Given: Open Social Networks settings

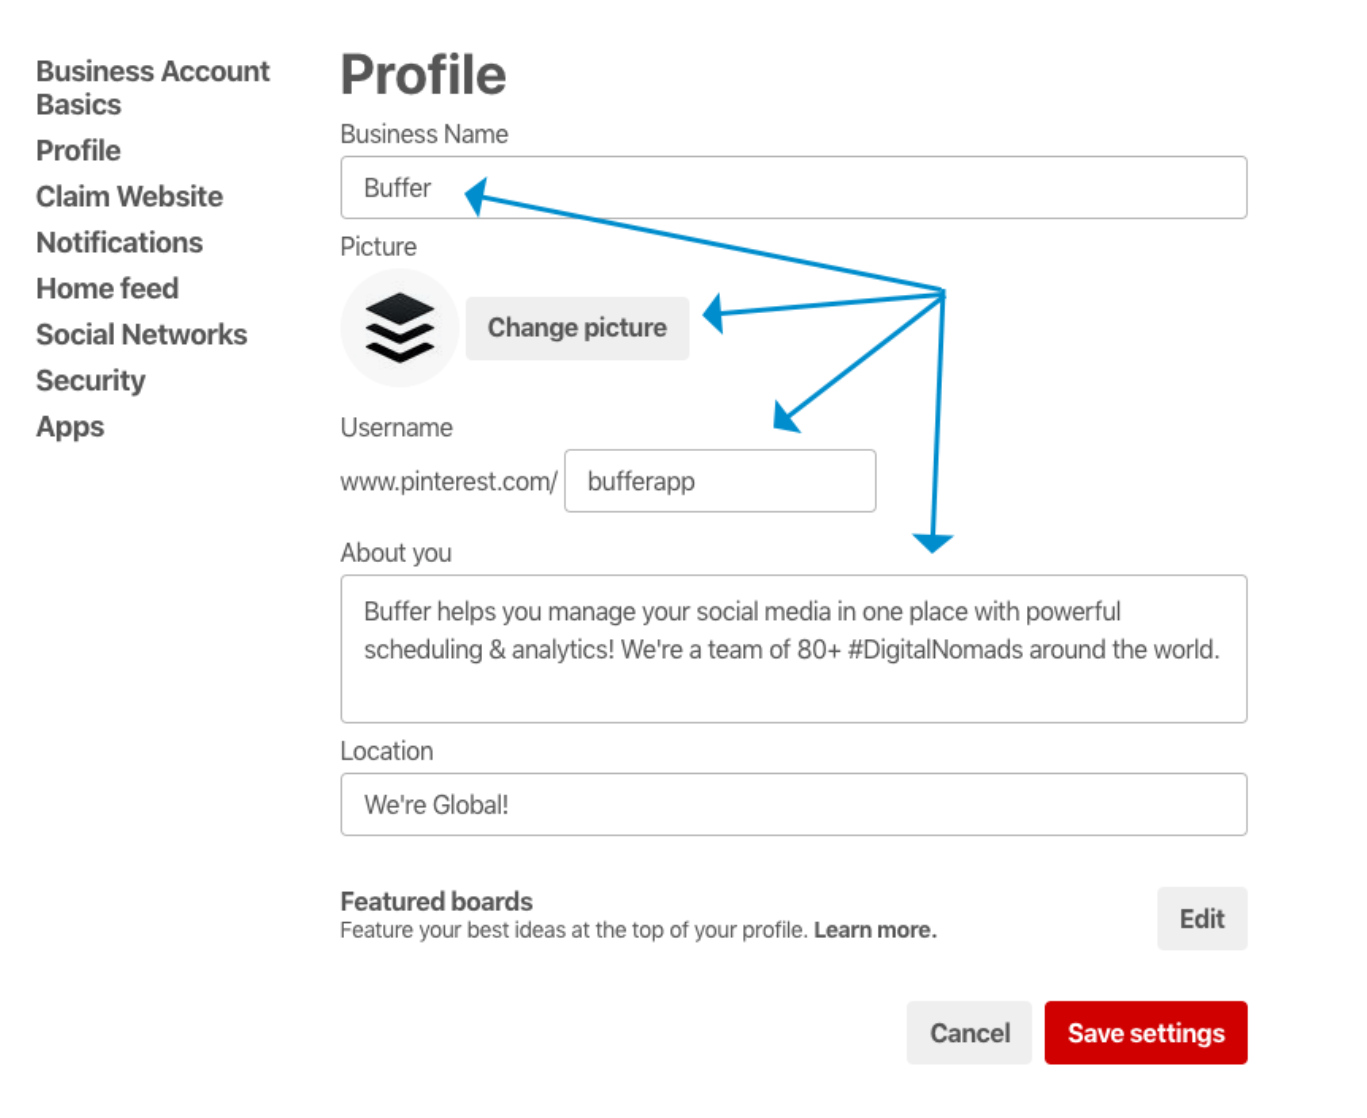Looking at the screenshot, I should point(141,335).
